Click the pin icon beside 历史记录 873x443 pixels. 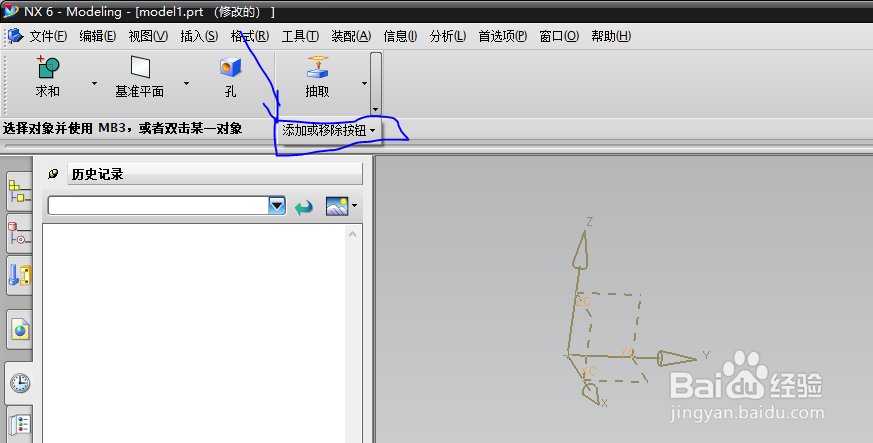53,174
